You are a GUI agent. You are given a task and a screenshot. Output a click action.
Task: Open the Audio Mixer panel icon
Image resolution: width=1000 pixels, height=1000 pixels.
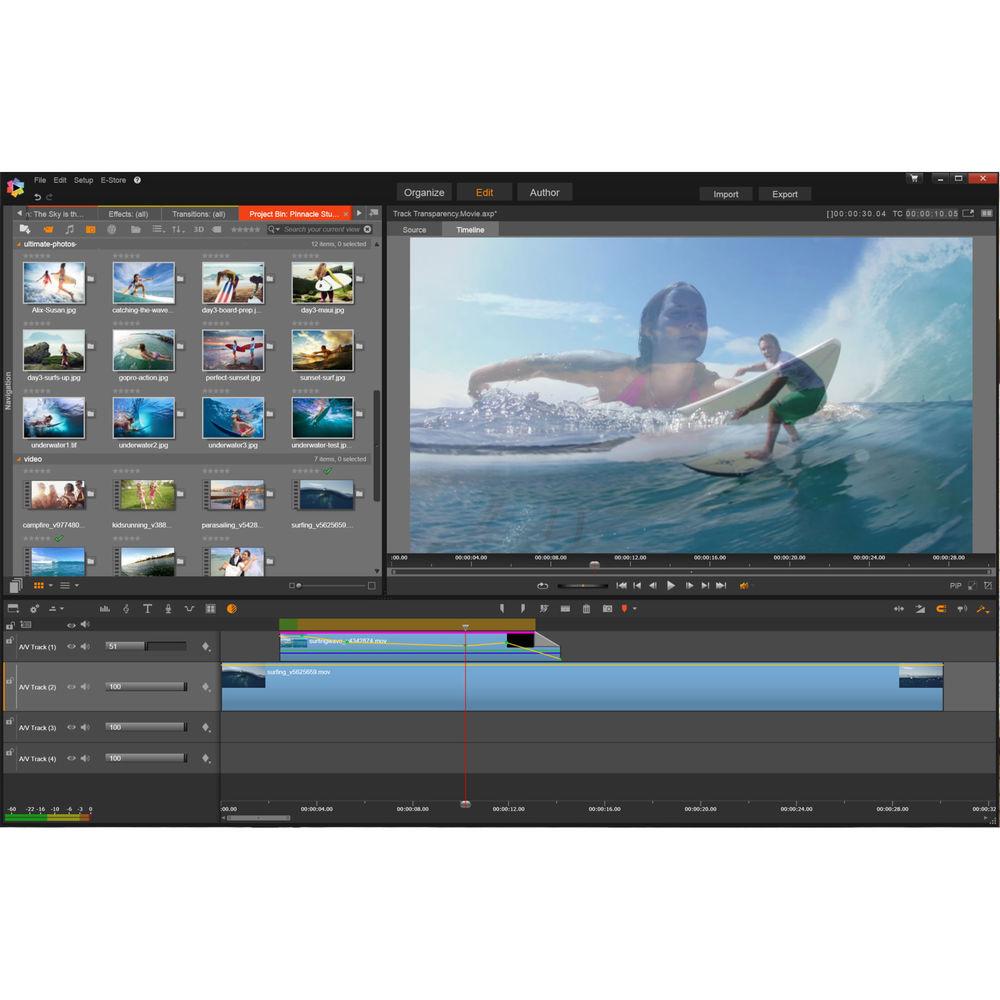point(105,608)
